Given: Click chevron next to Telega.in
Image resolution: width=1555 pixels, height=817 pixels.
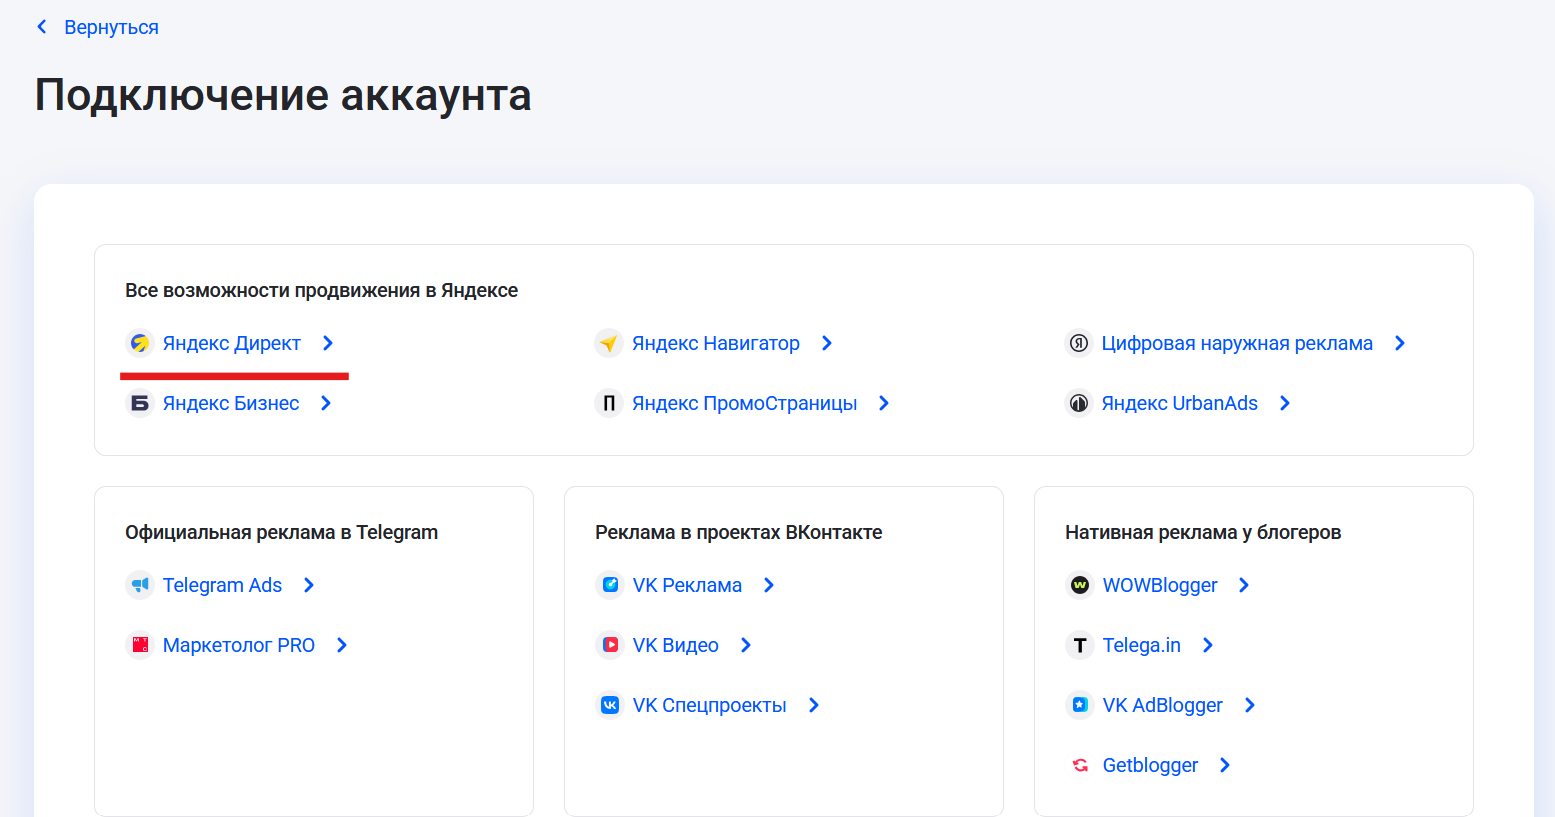Looking at the screenshot, I should pyautogui.click(x=1208, y=645).
